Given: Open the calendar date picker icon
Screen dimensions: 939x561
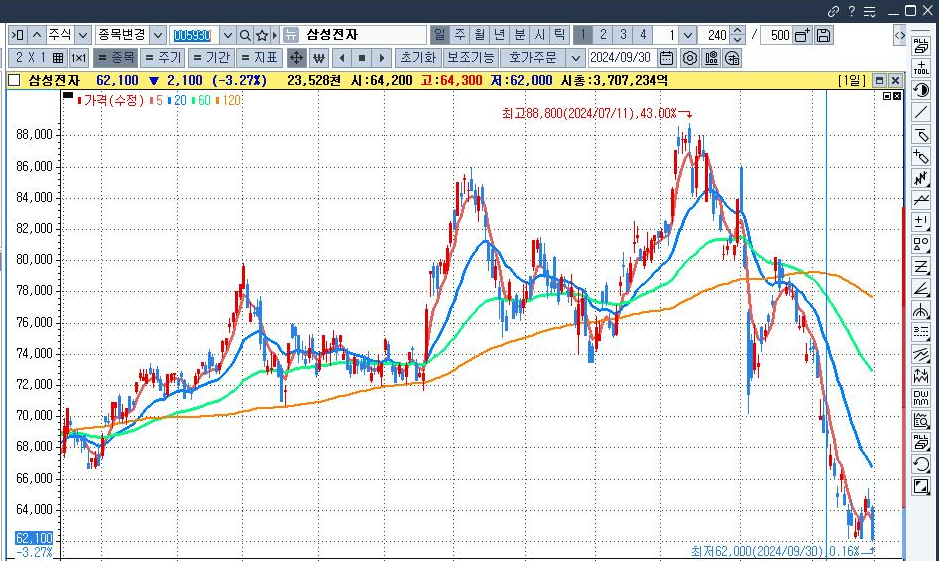Looking at the screenshot, I should [x=666, y=58].
